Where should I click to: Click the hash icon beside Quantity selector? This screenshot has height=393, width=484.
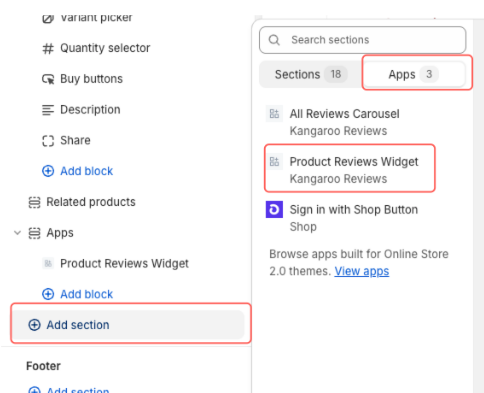pos(48,48)
